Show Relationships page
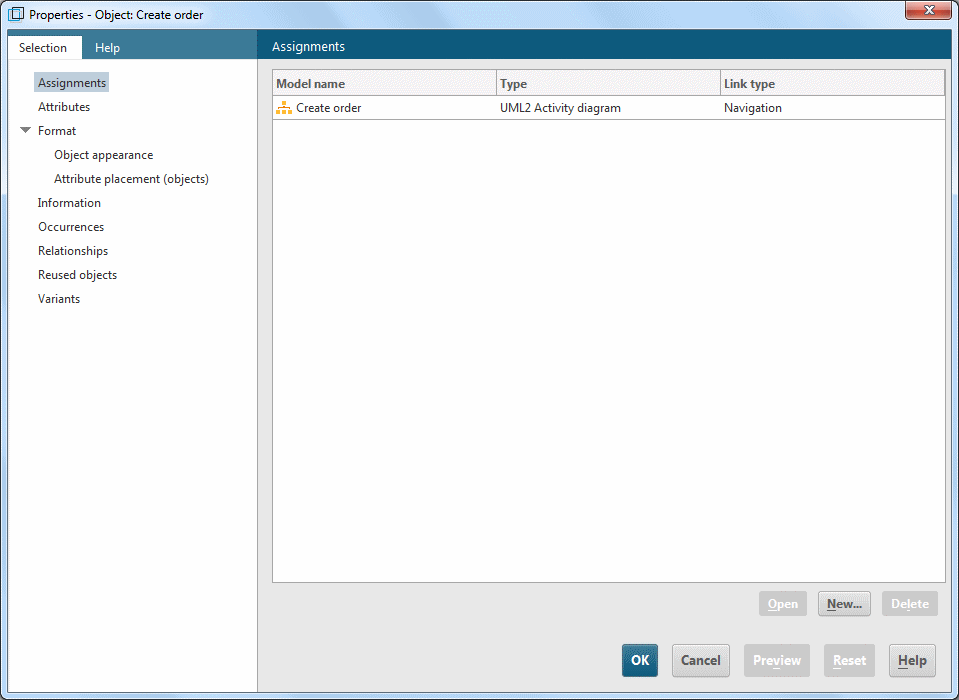Screen dimensions: 959x700 point(73,251)
